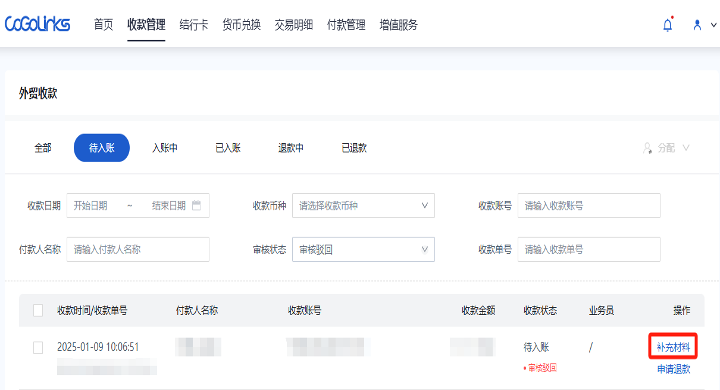
Task: Open the notification bell
Action: tap(668, 25)
